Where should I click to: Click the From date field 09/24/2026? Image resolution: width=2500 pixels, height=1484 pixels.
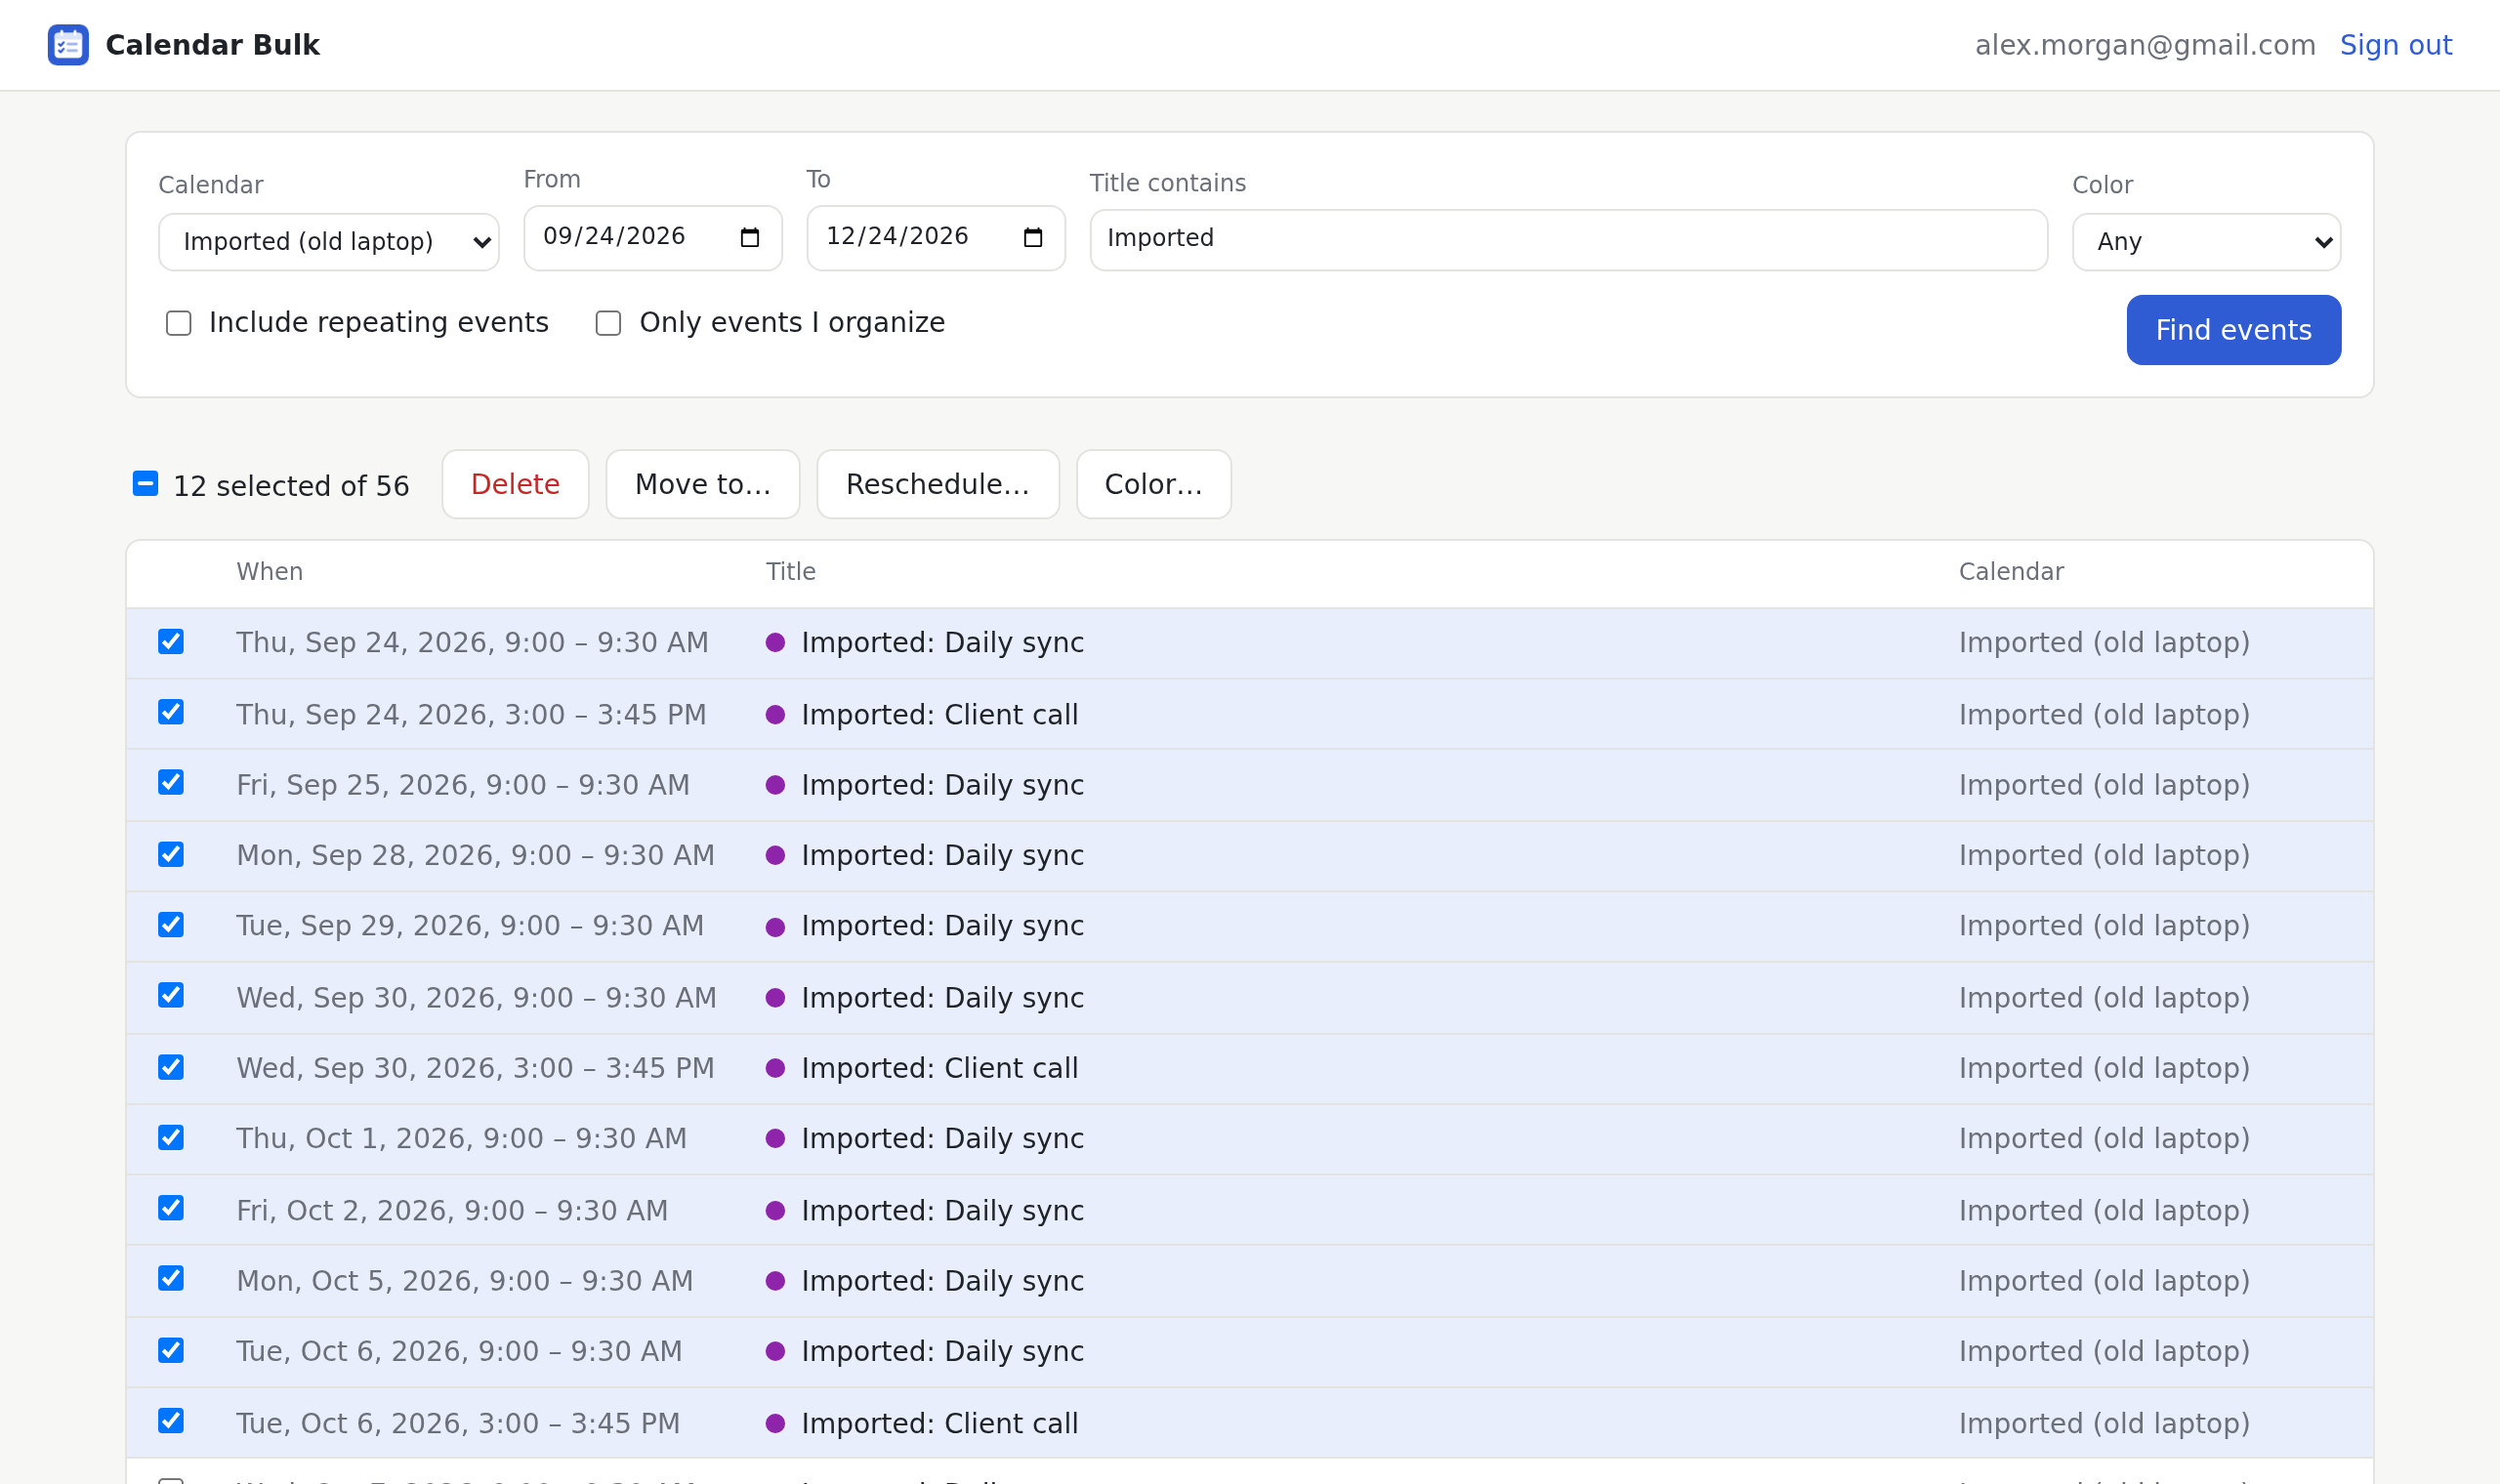[653, 238]
